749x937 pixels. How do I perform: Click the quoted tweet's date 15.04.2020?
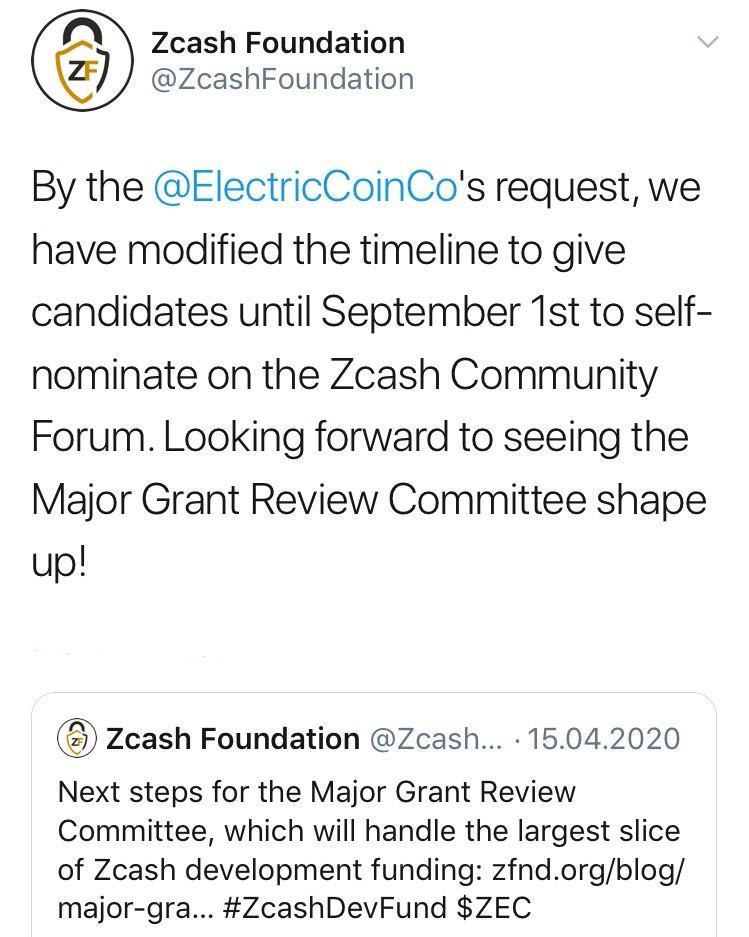pyautogui.click(x=603, y=739)
